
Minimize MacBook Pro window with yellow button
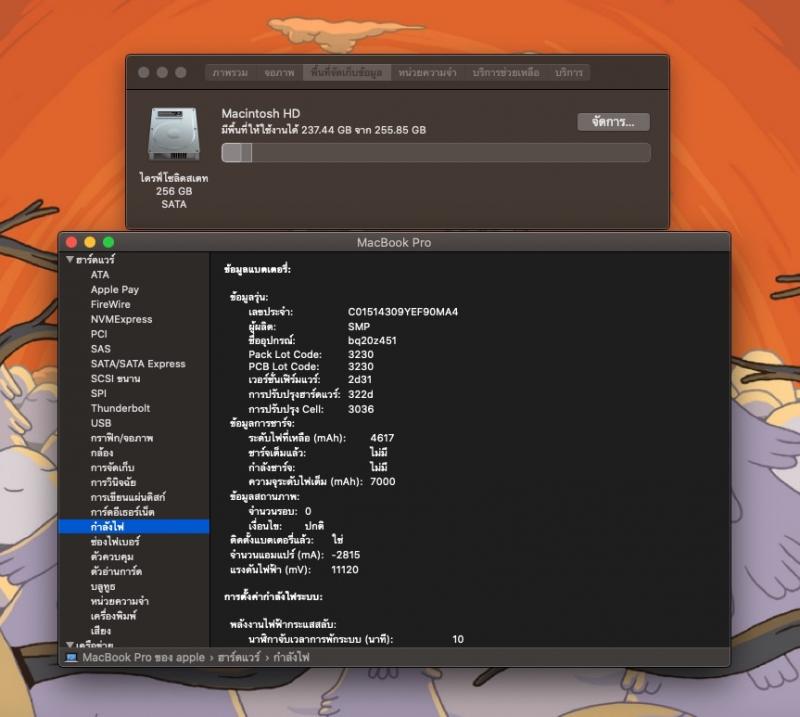[x=90, y=242]
